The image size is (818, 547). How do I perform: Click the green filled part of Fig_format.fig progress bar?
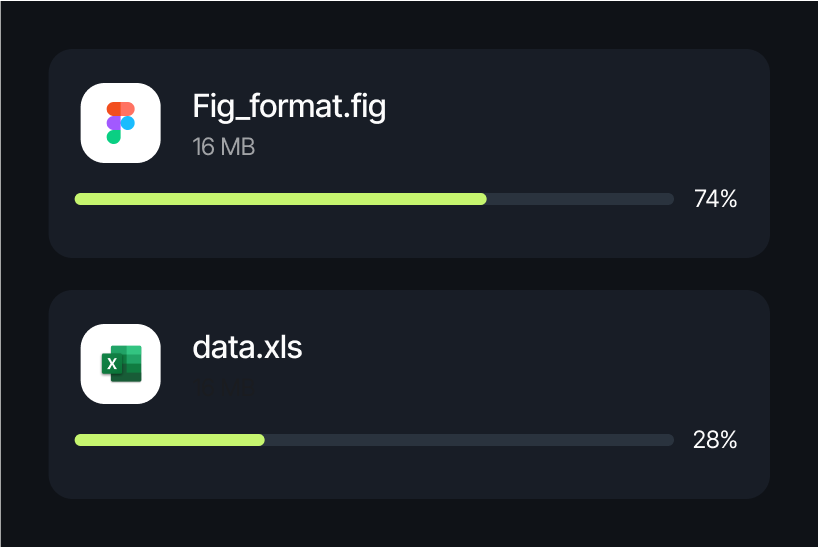click(280, 199)
